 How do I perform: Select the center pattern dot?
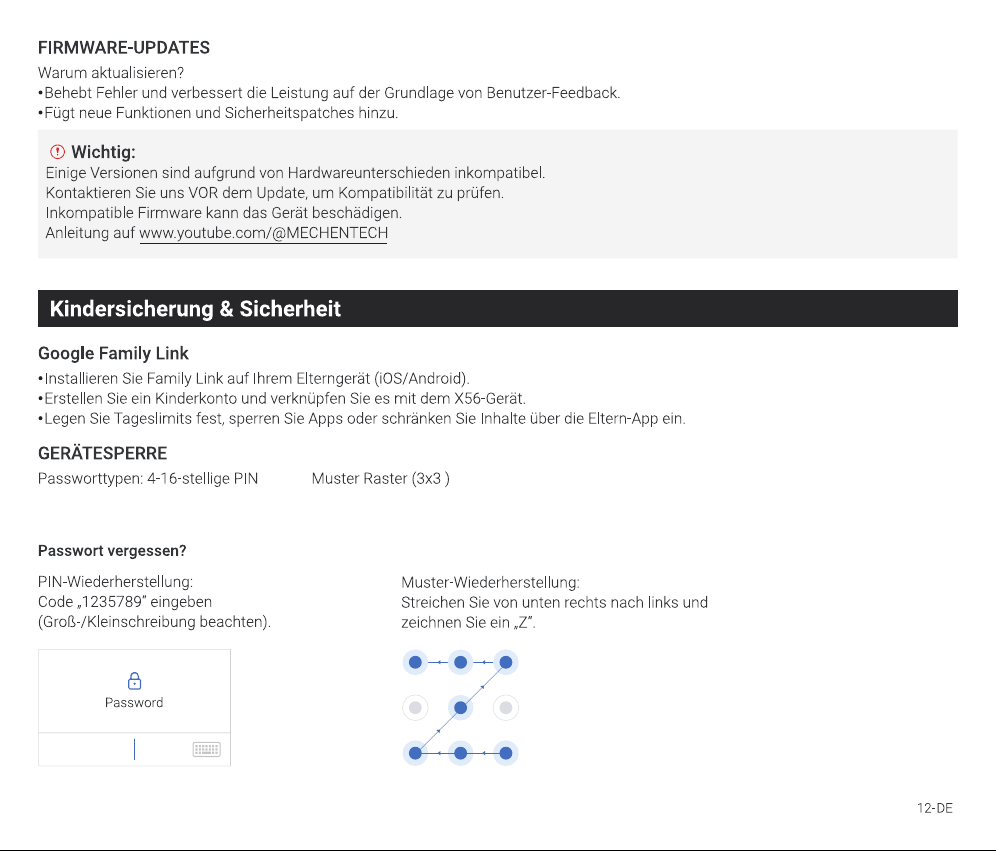461,707
